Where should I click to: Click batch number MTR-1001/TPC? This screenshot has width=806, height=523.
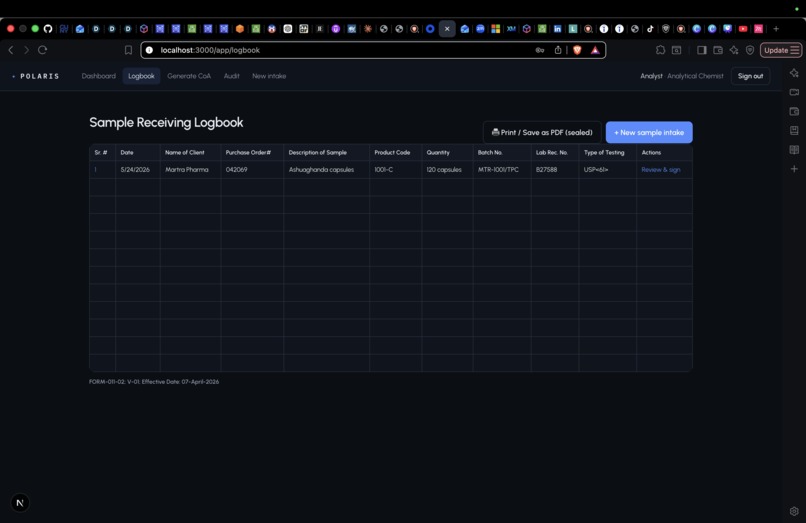[x=498, y=170]
